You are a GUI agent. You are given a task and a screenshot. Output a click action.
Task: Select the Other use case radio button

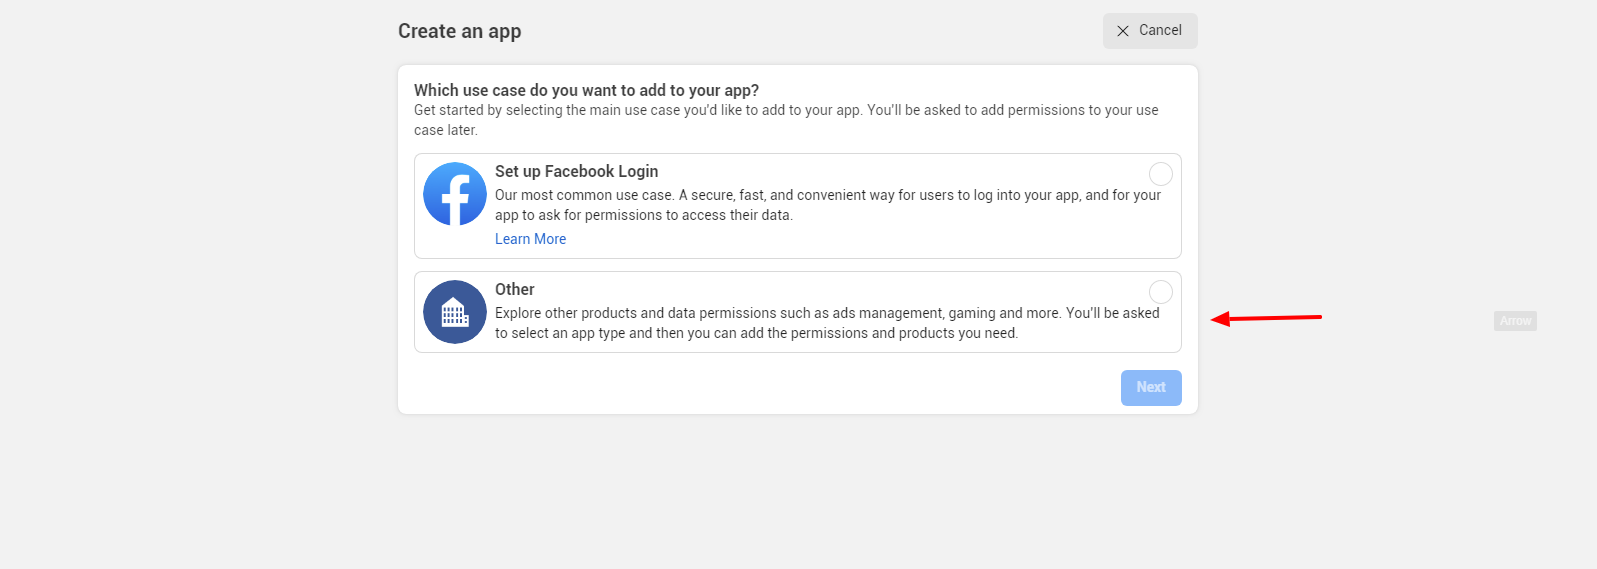(x=1161, y=292)
